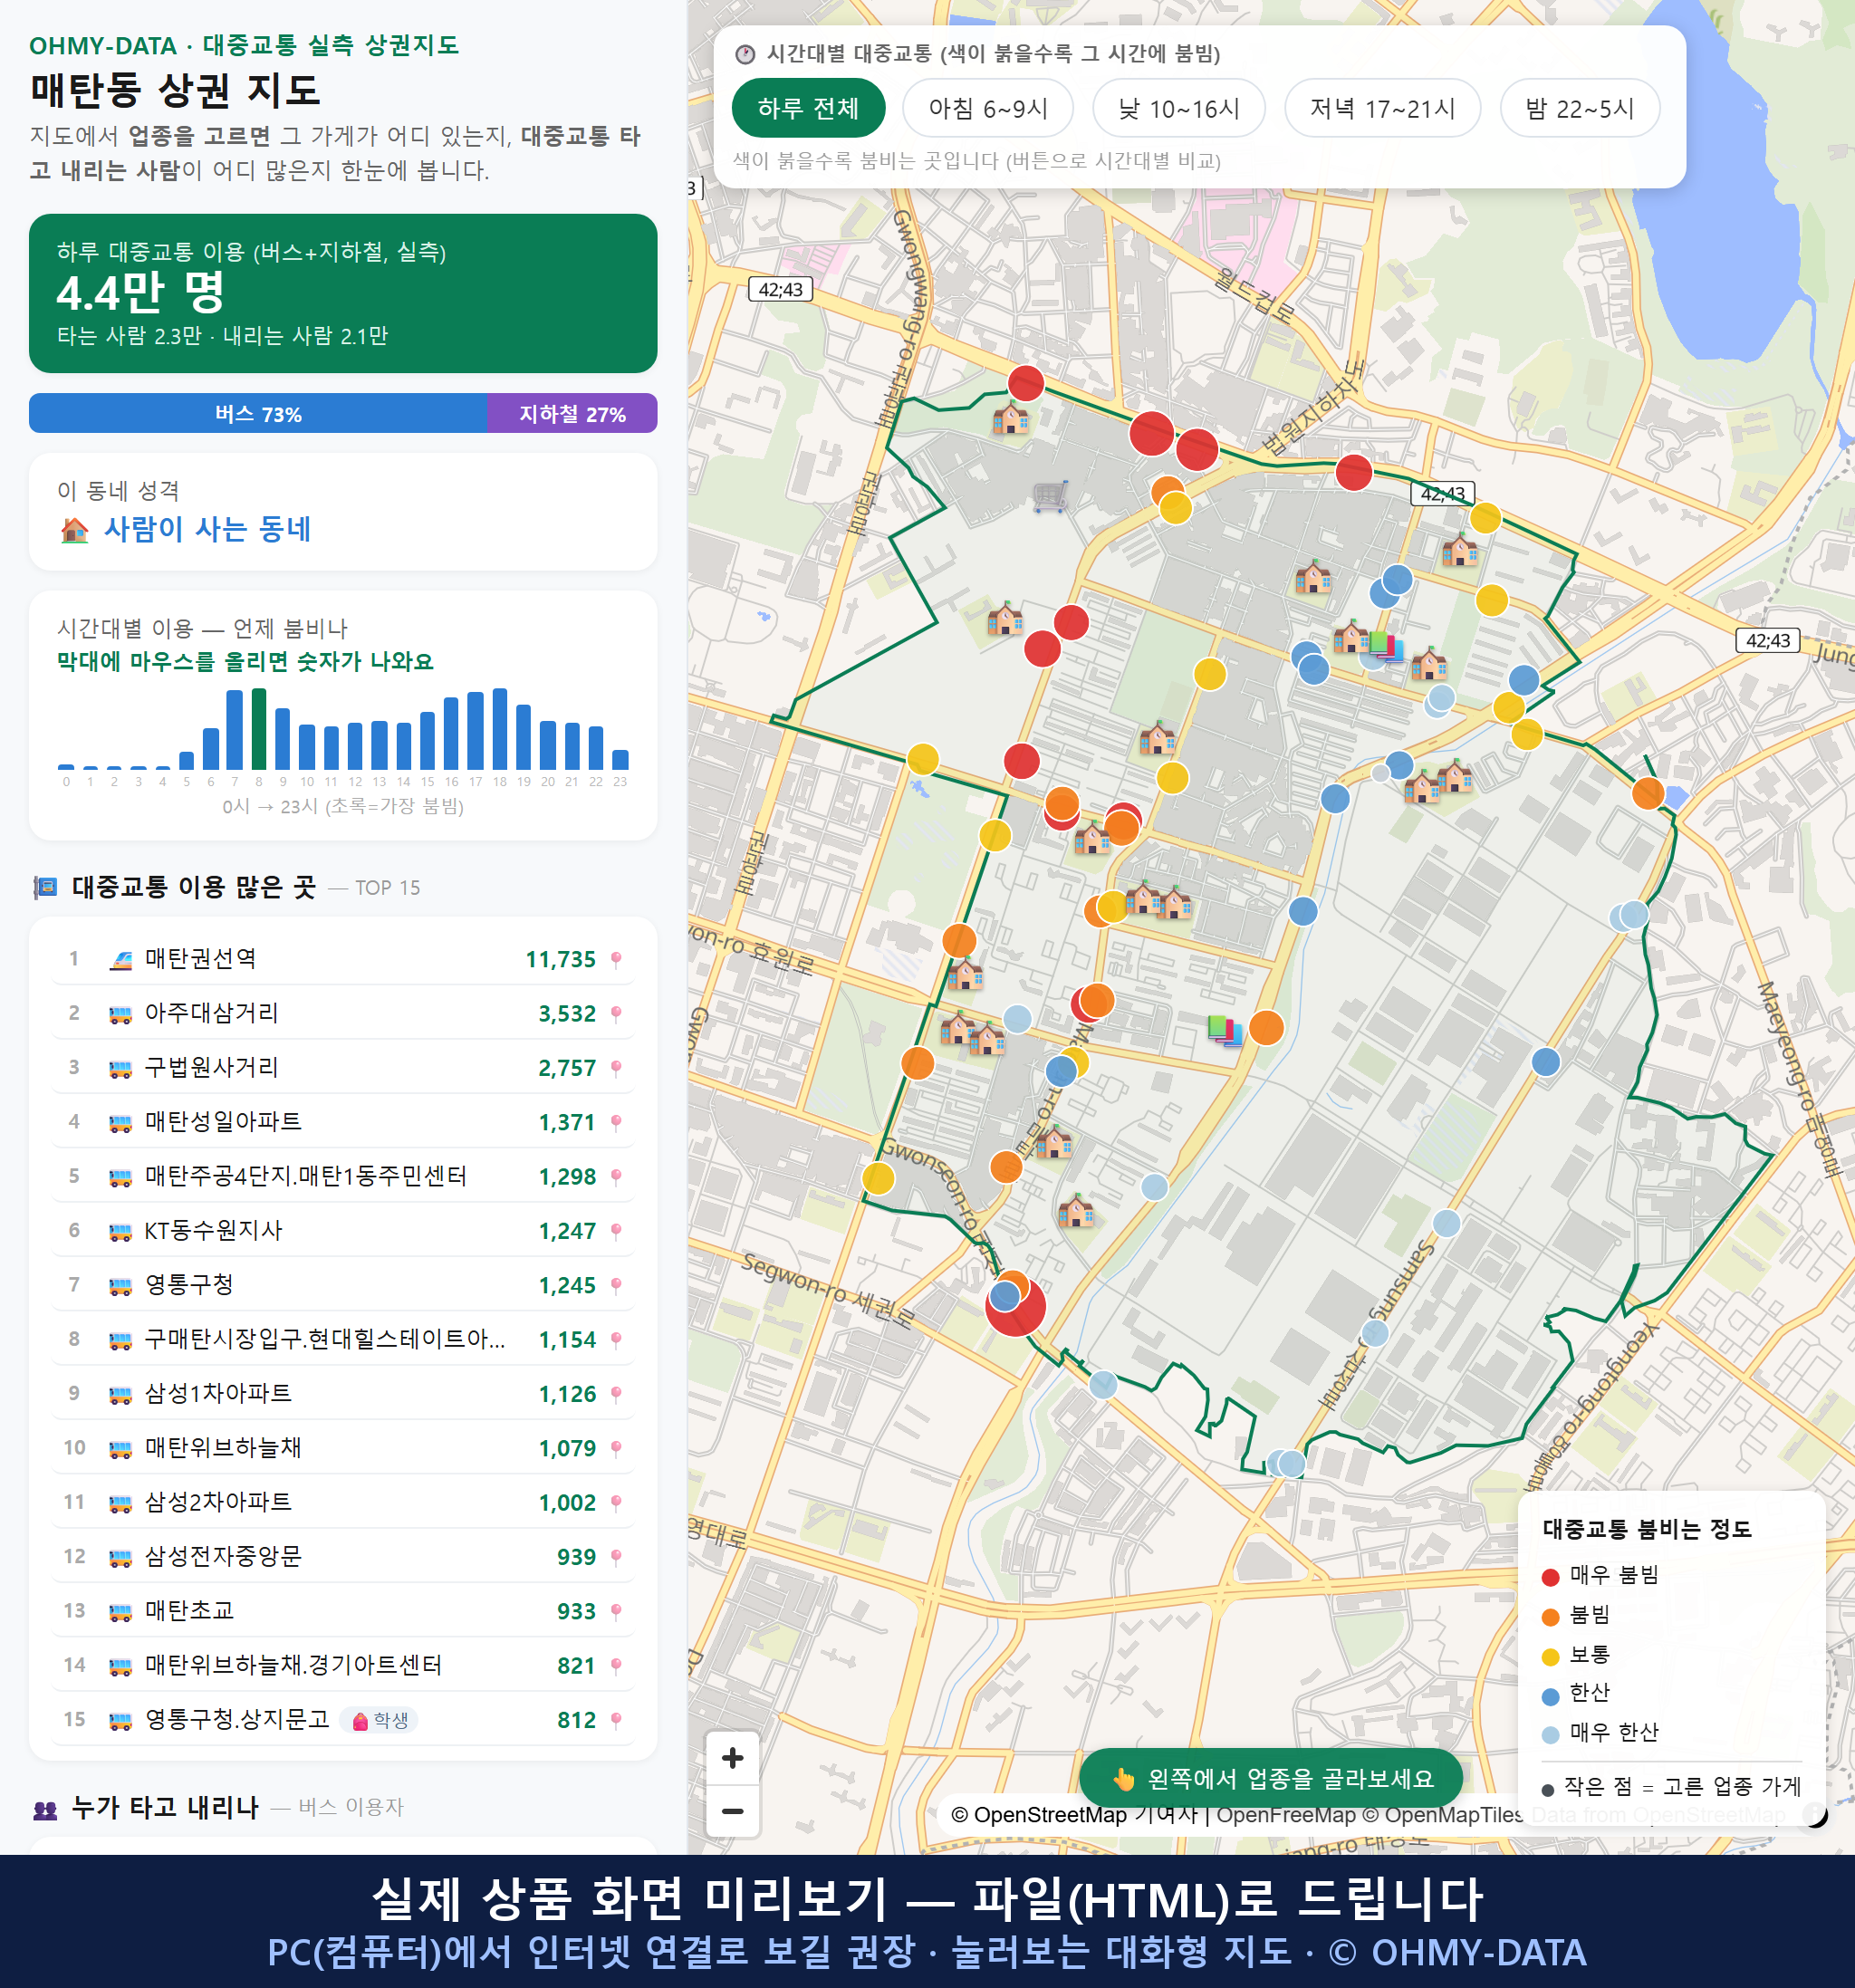Viewport: 1855px width, 1988px height.
Task: Click the 한산 blue legend swatch
Action: click(1550, 1696)
